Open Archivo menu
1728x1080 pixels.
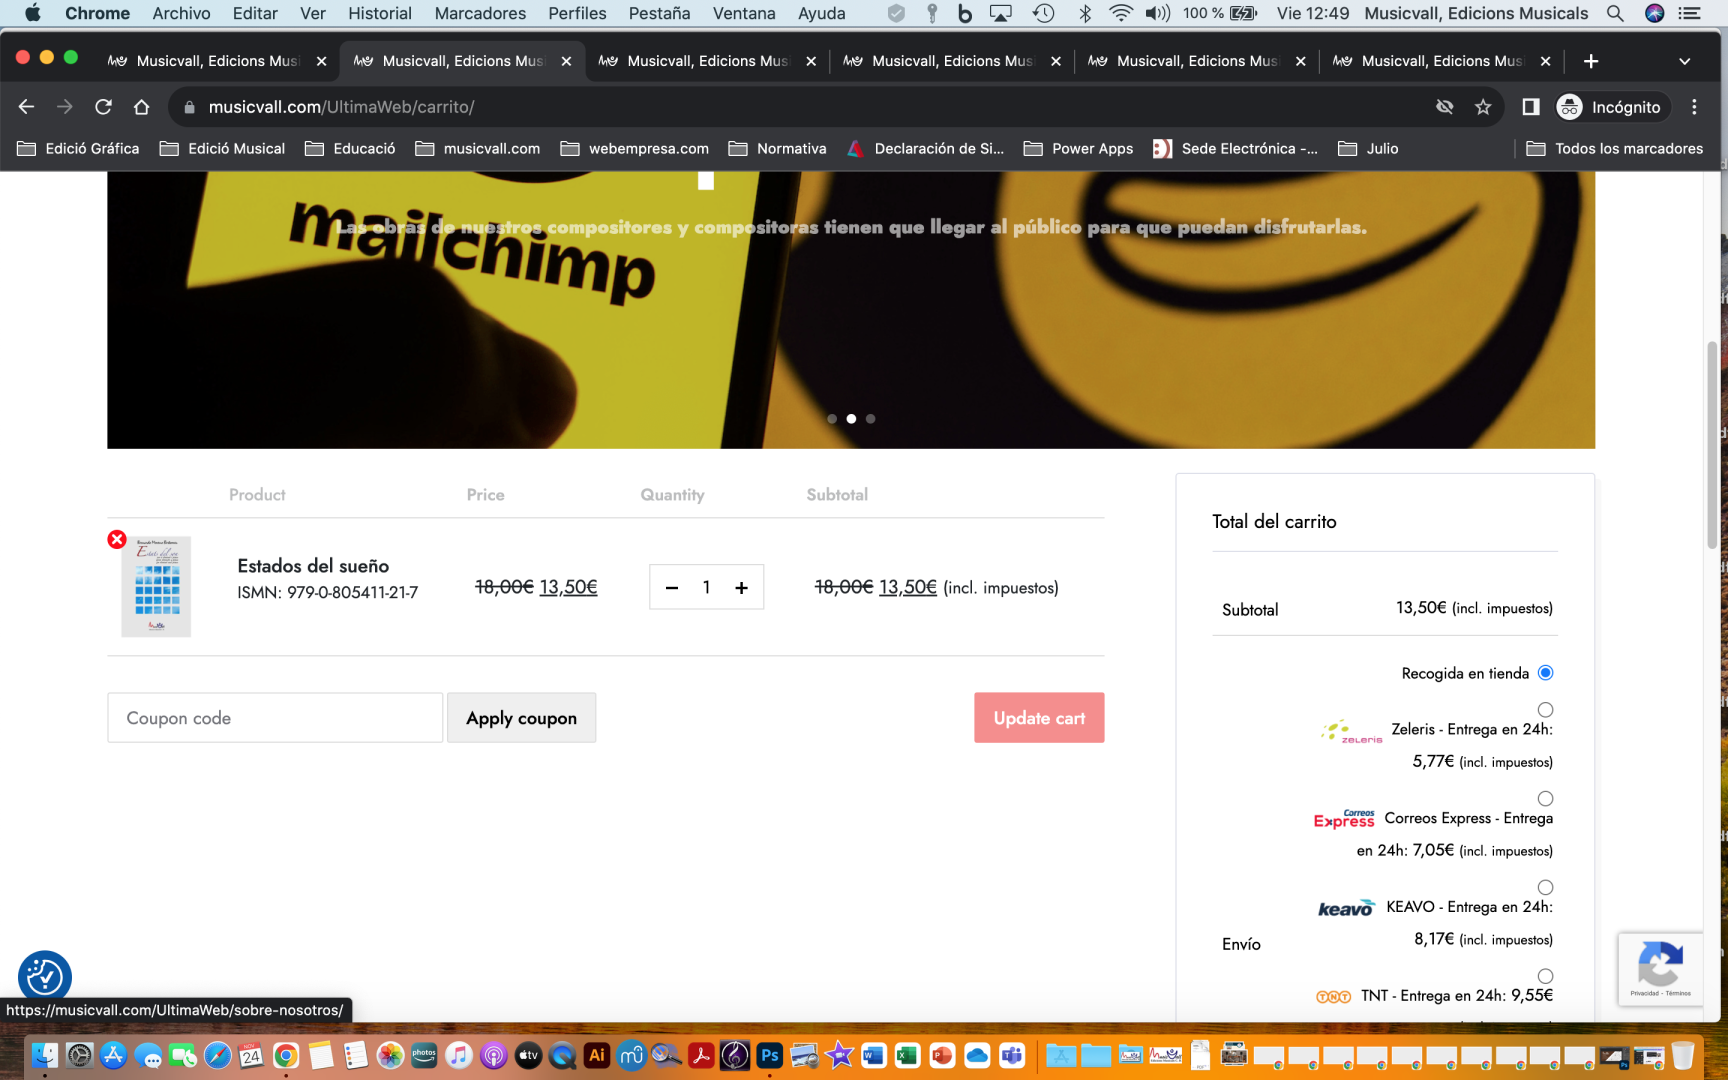click(x=181, y=13)
